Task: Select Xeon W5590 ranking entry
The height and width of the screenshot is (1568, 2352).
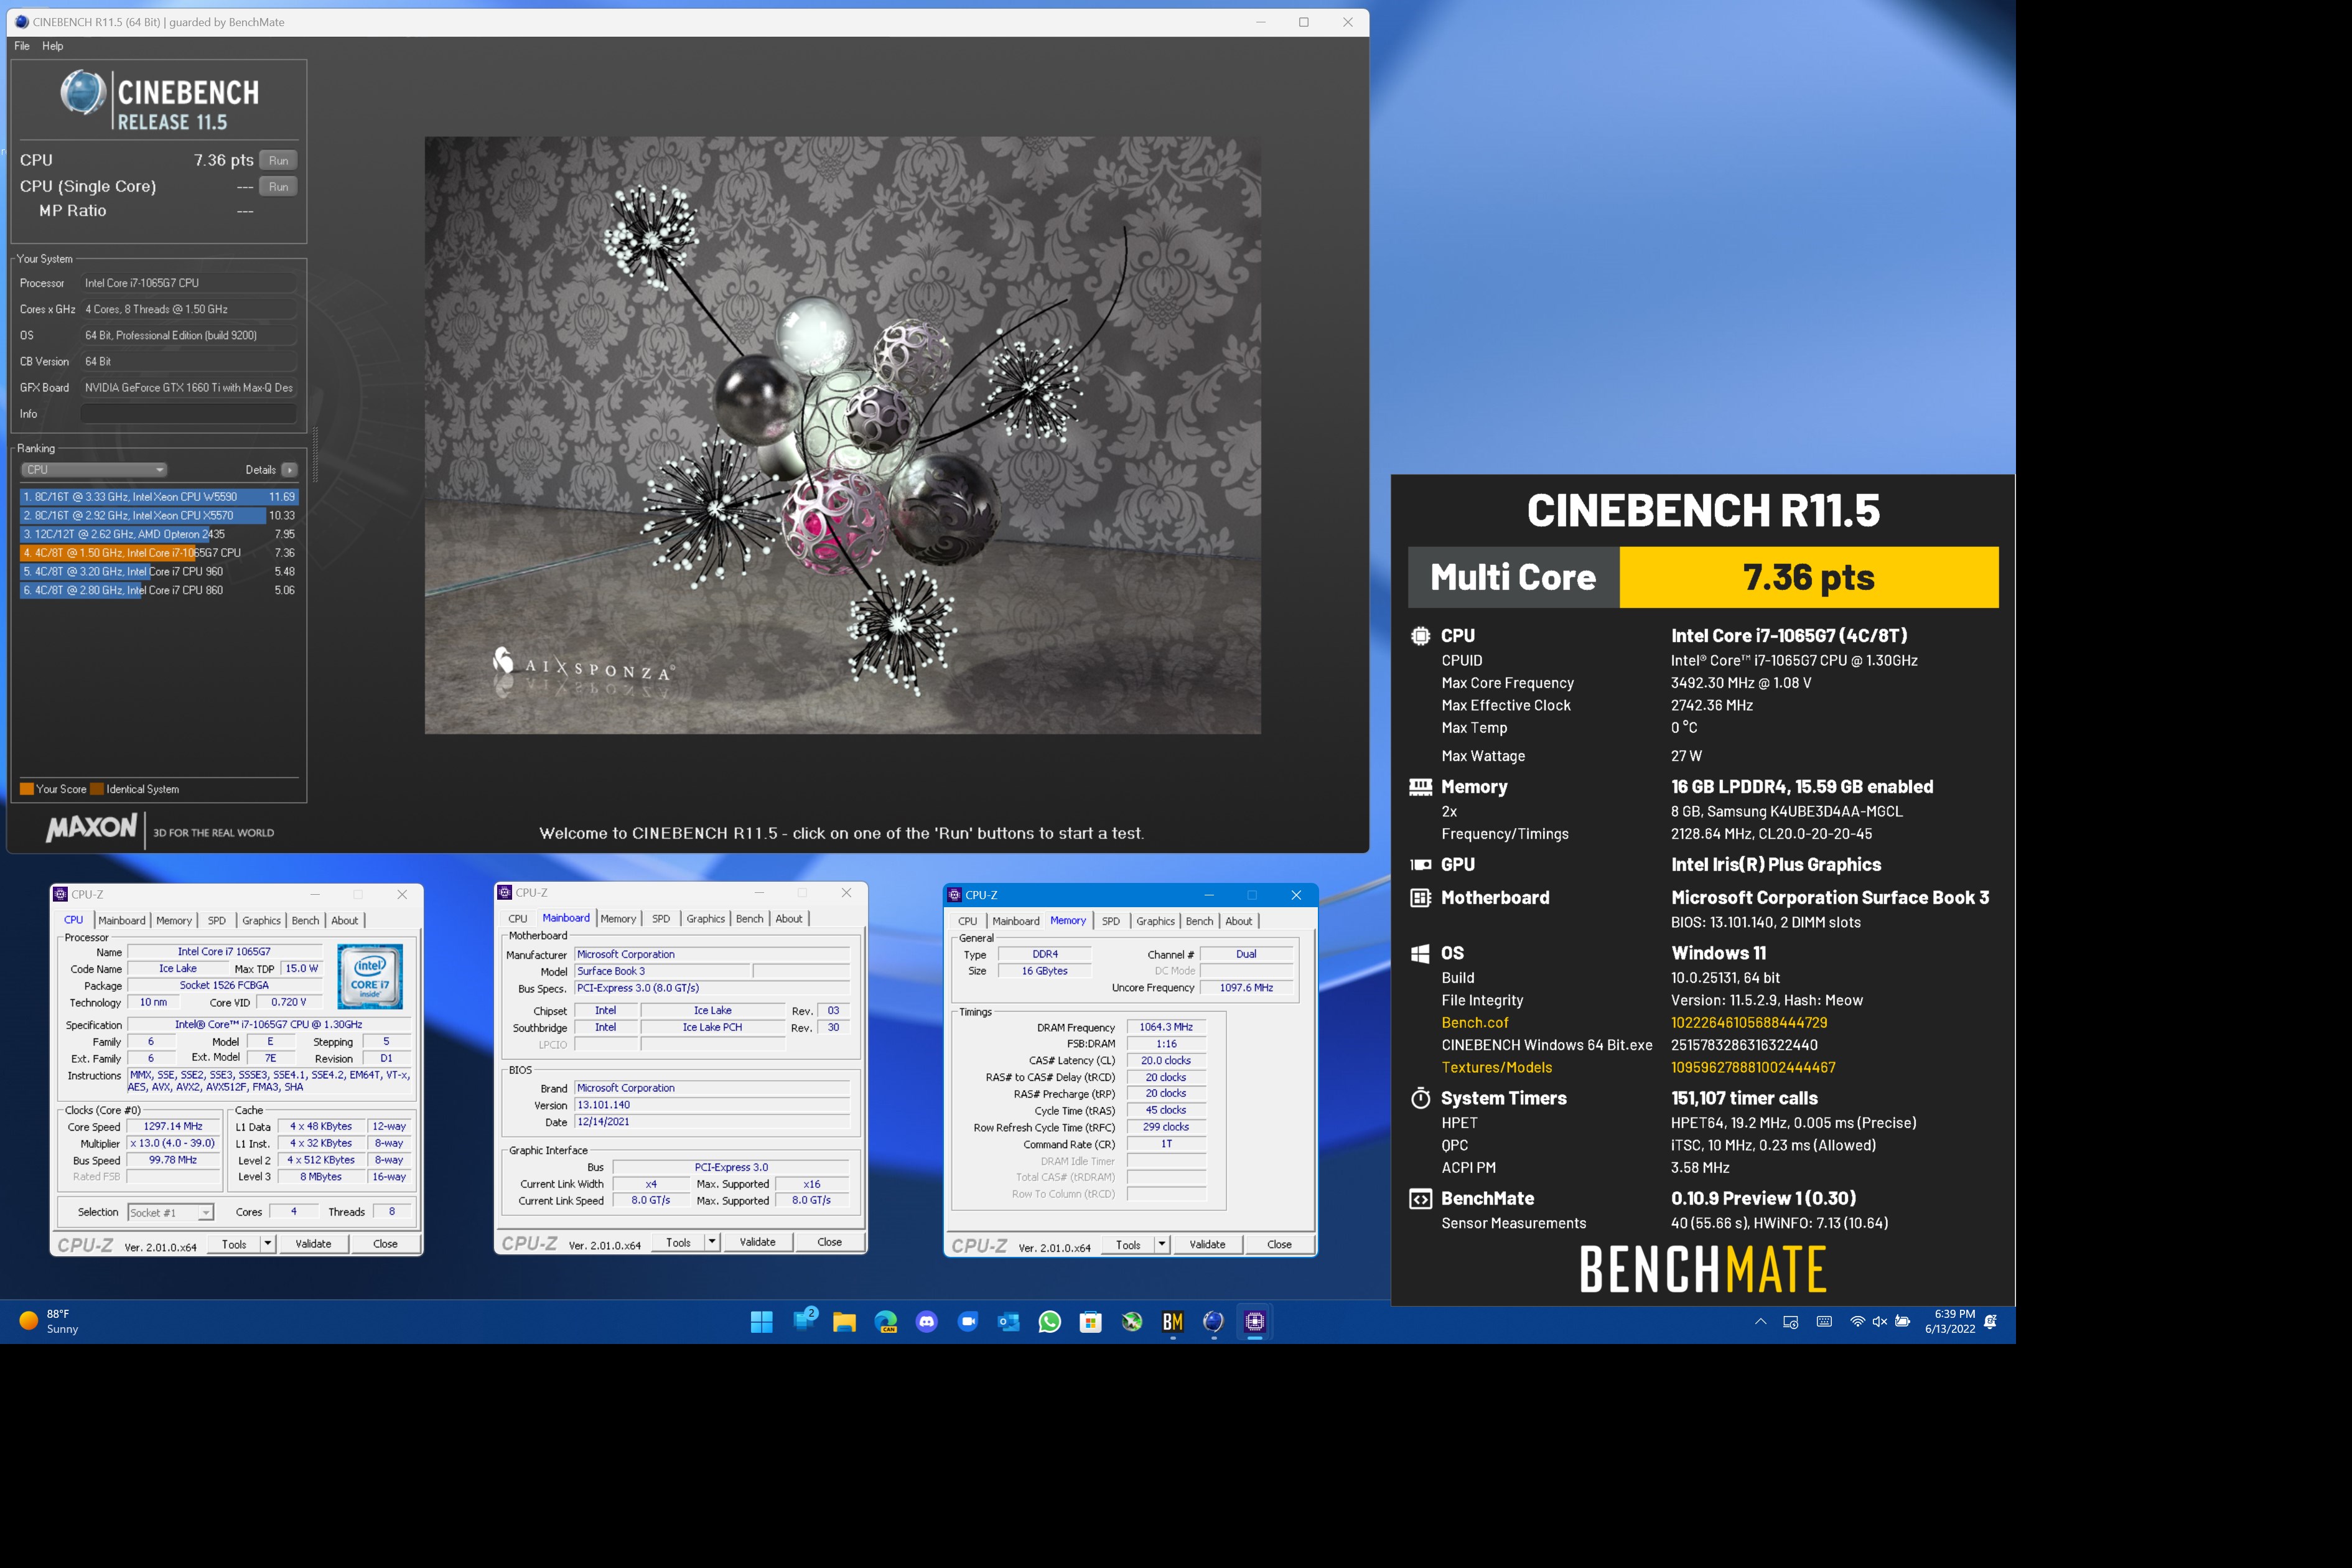Action: pos(159,497)
